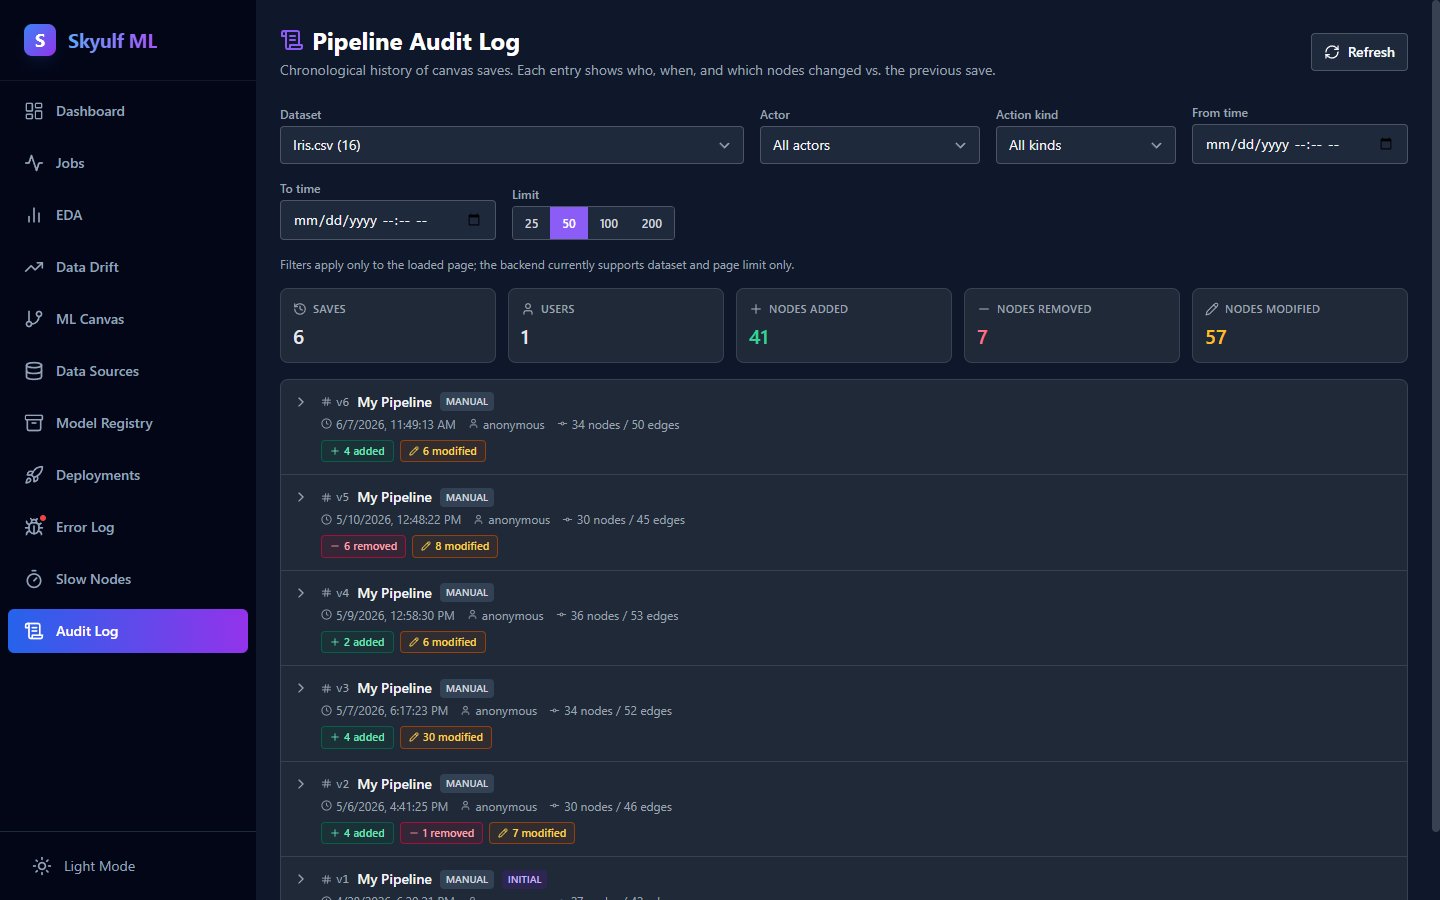The height and width of the screenshot is (900, 1440).
Task: Open ML Canvas page
Action: (x=128, y=319)
